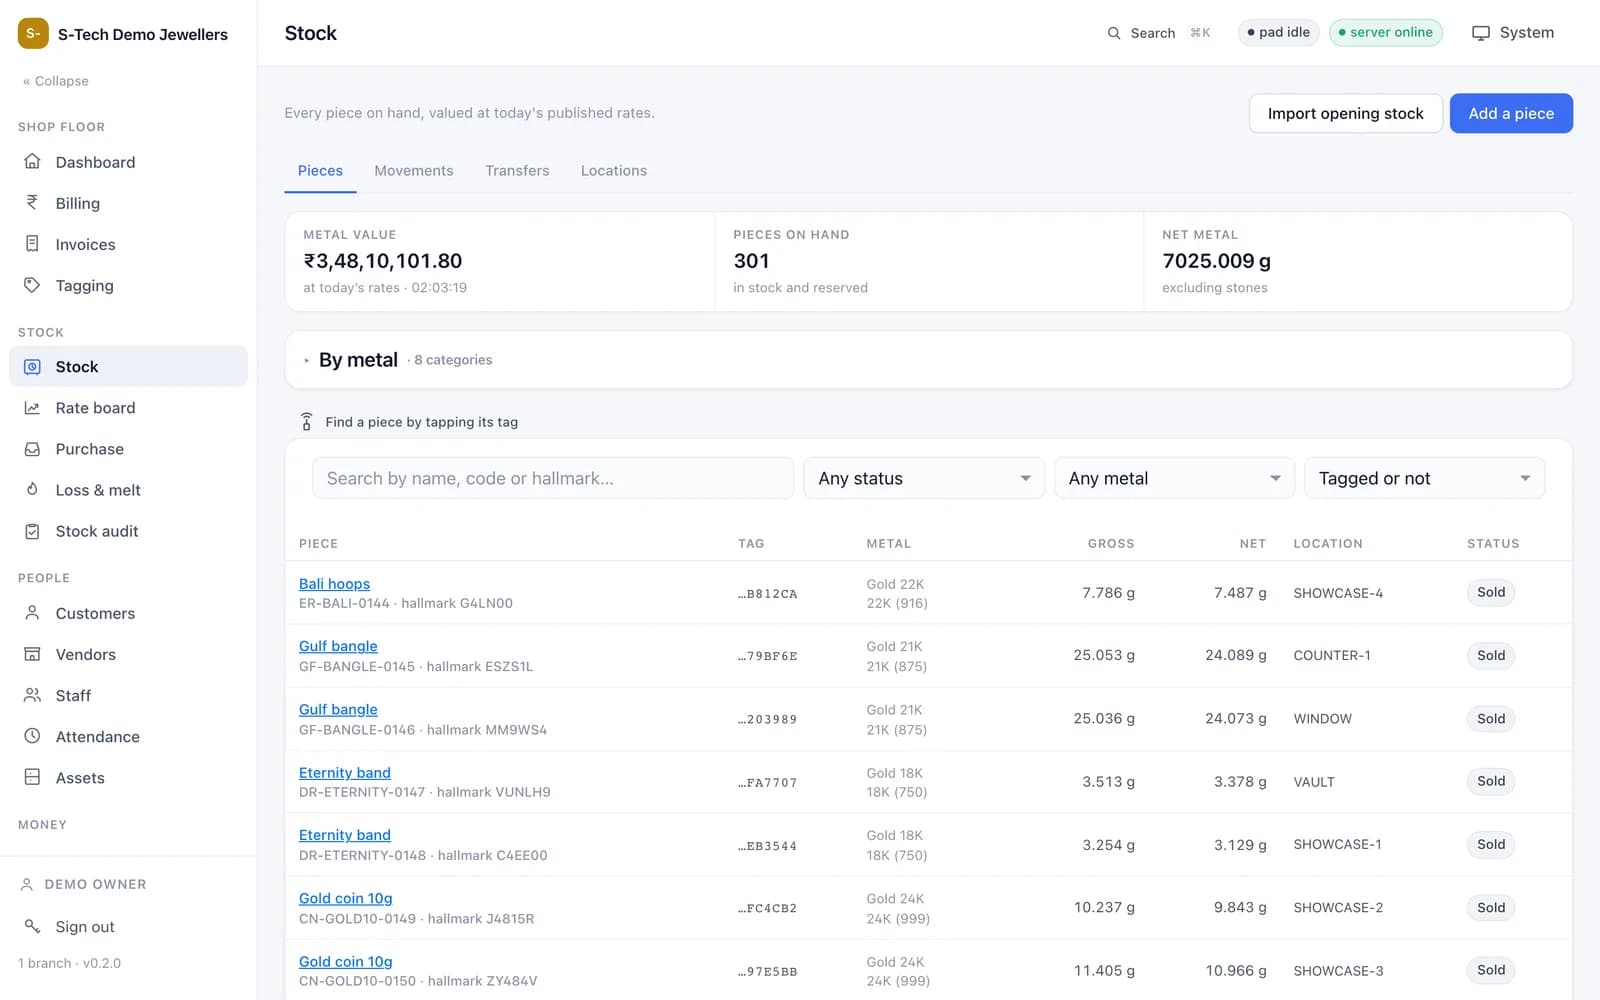Open Dashboard from the sidebar home icon
Screen dimensions: 1600x1000
click(x=32, y=162)
